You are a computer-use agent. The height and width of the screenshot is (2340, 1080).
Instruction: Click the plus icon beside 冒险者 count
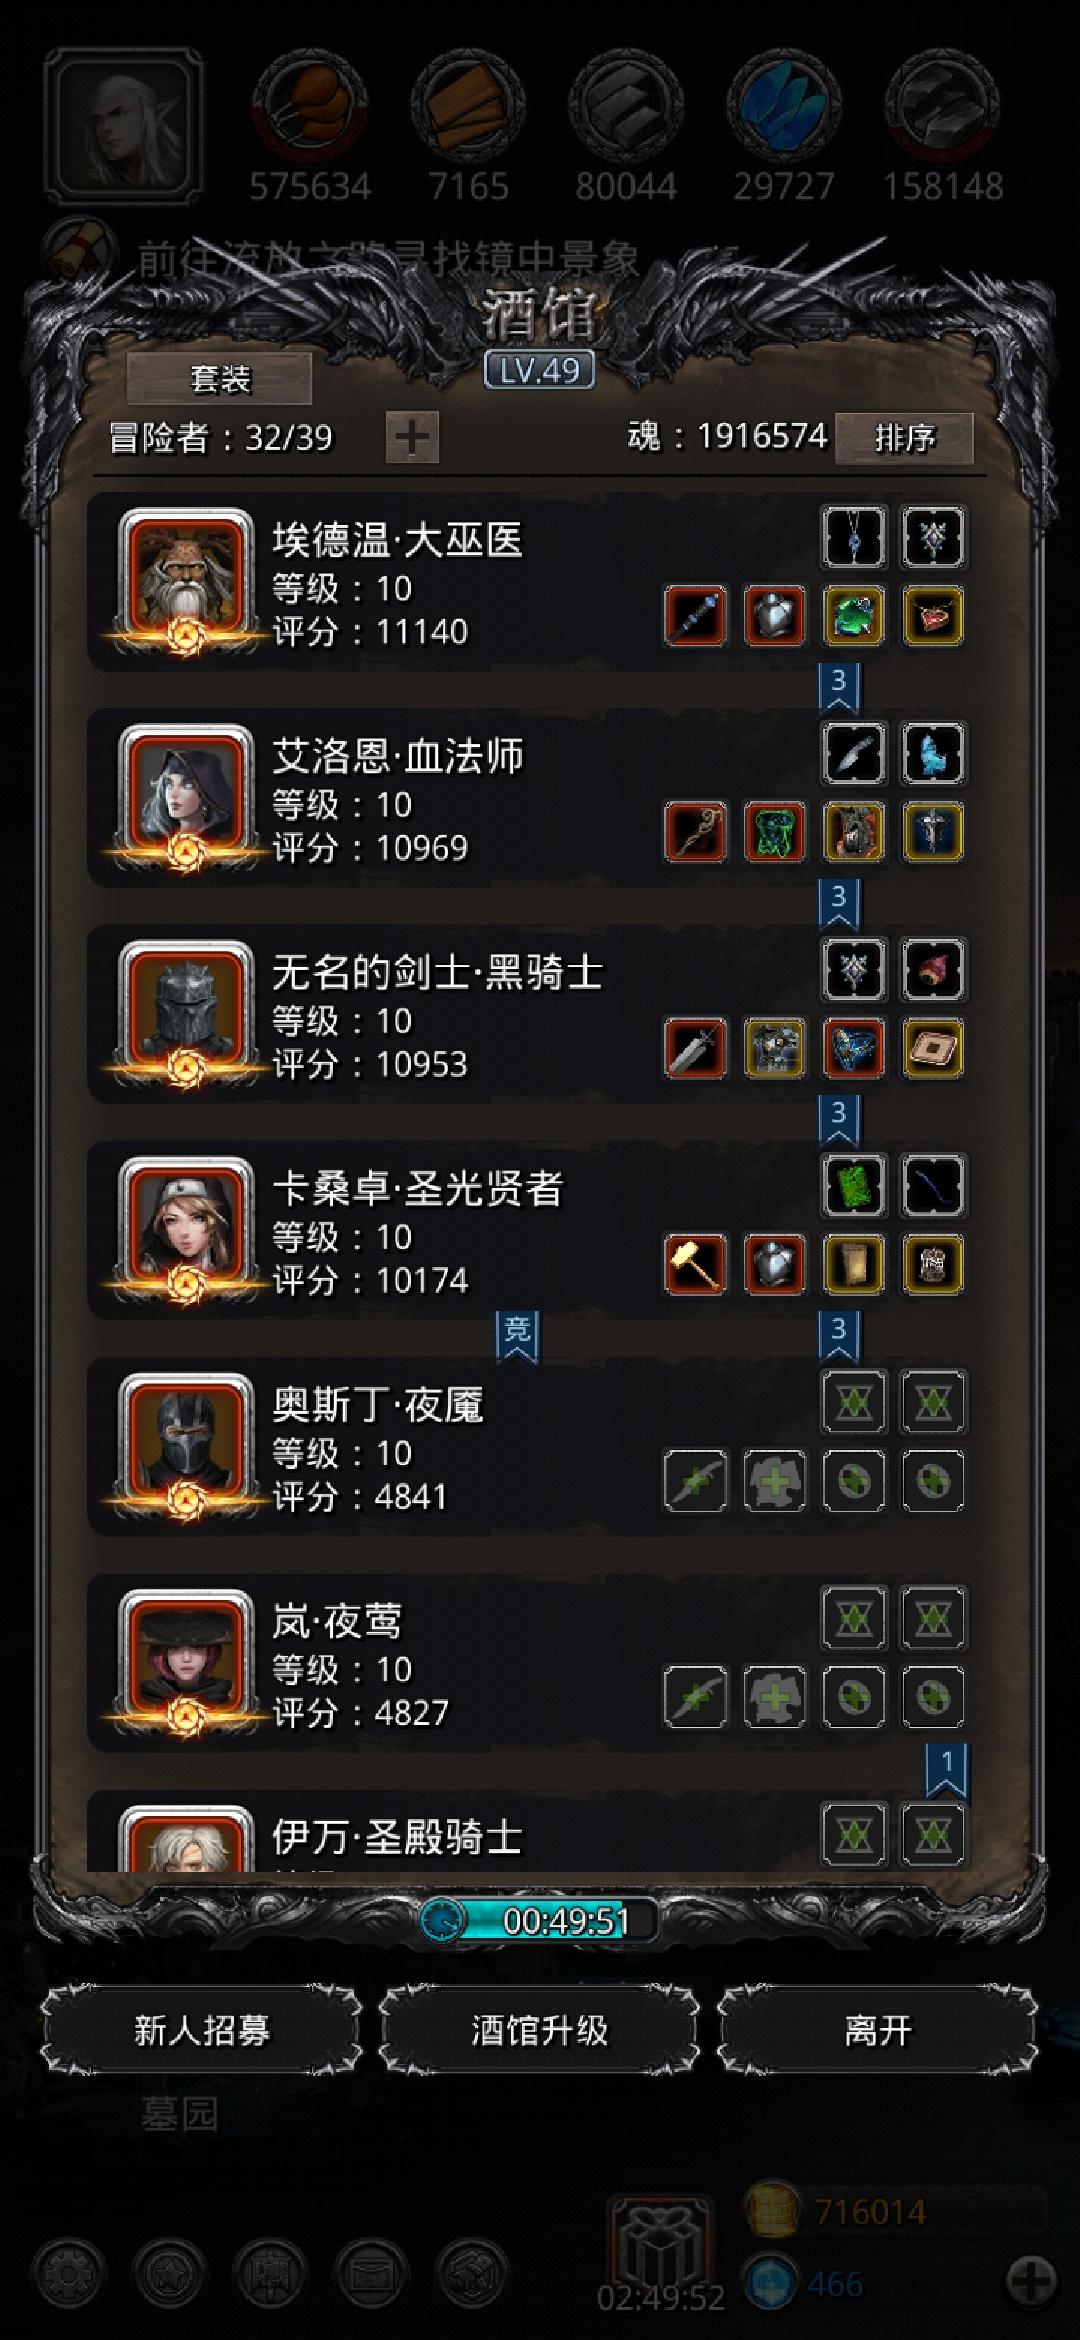coord(412,437)
